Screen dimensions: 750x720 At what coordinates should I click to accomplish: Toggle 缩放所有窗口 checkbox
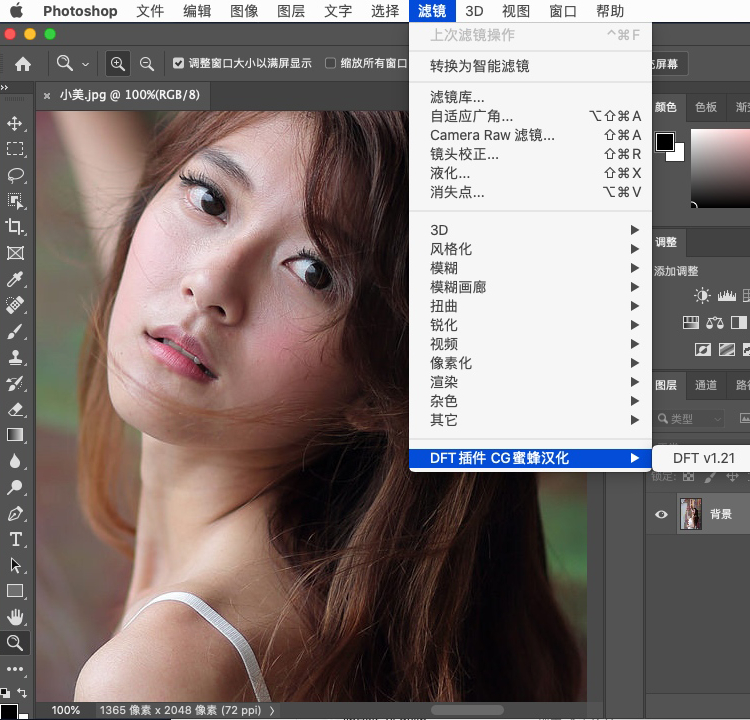[330, 63]
